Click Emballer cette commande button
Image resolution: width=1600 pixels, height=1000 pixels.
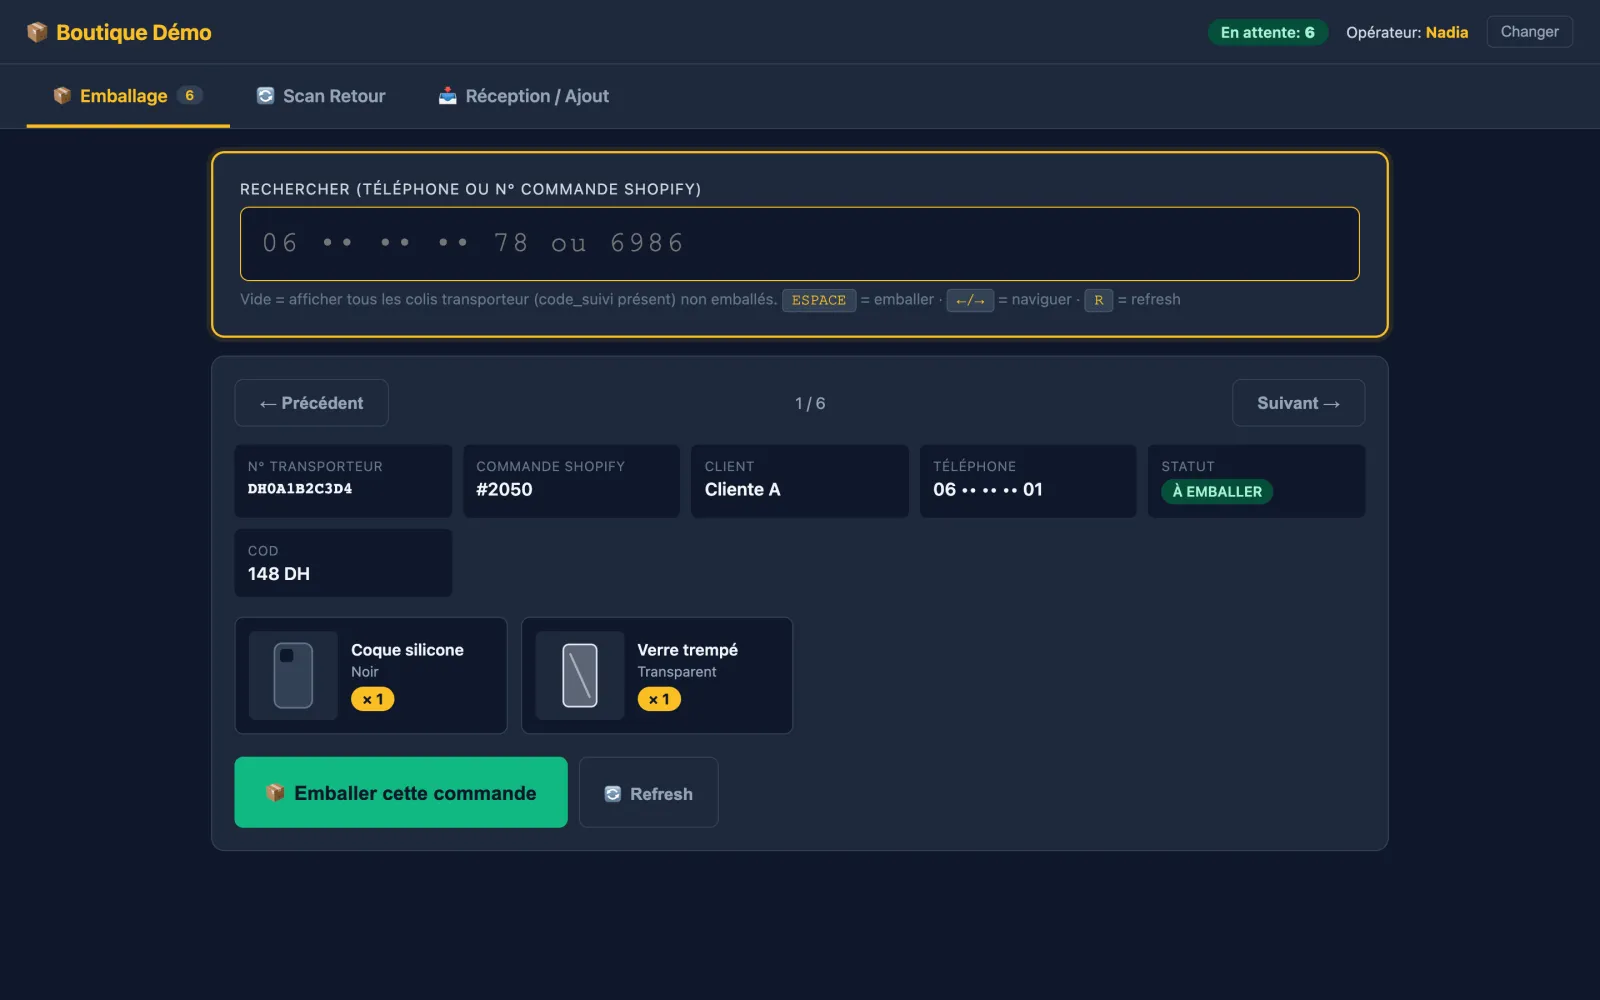[x=401, y=792]
